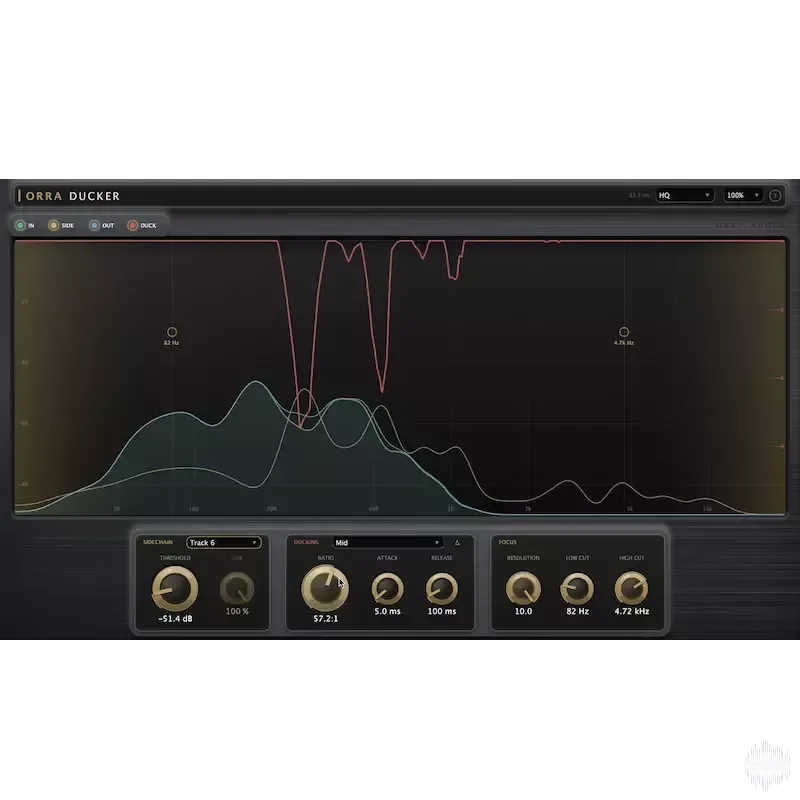Click the ORRA DUCKER logo
The height and width of the screenshot is (800, 800).
(69, 196)
